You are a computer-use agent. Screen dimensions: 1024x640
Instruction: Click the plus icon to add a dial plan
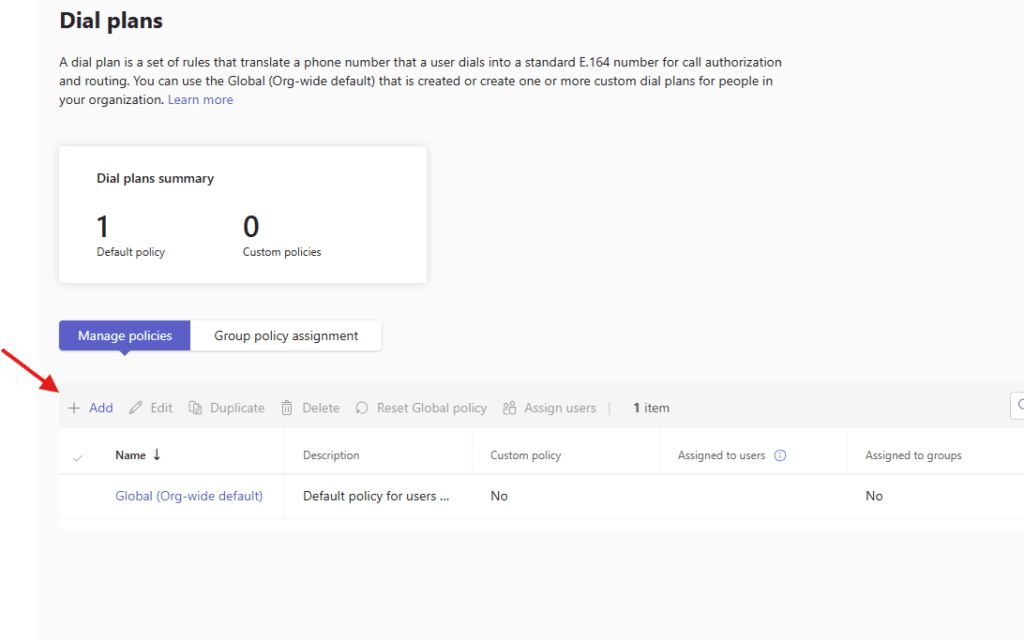pos(74,408)
